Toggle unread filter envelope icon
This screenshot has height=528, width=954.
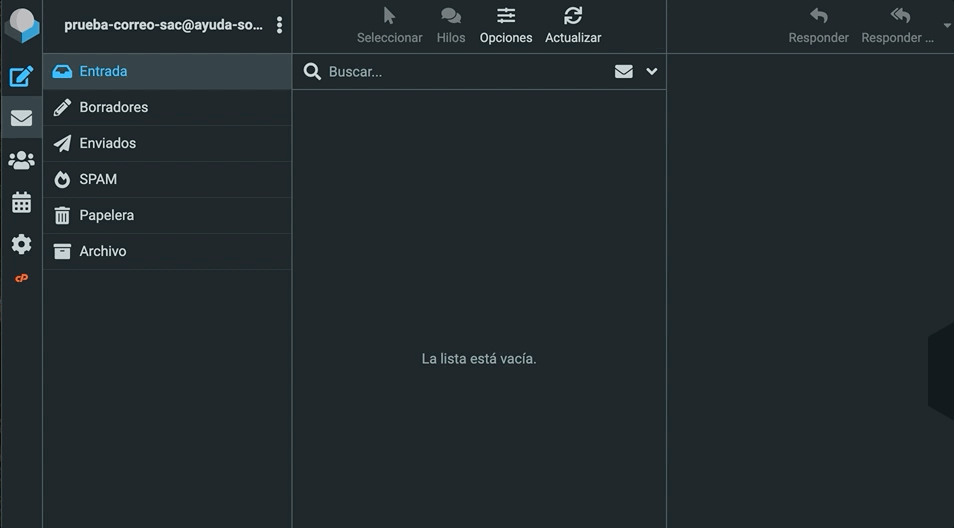pos(624,72)
